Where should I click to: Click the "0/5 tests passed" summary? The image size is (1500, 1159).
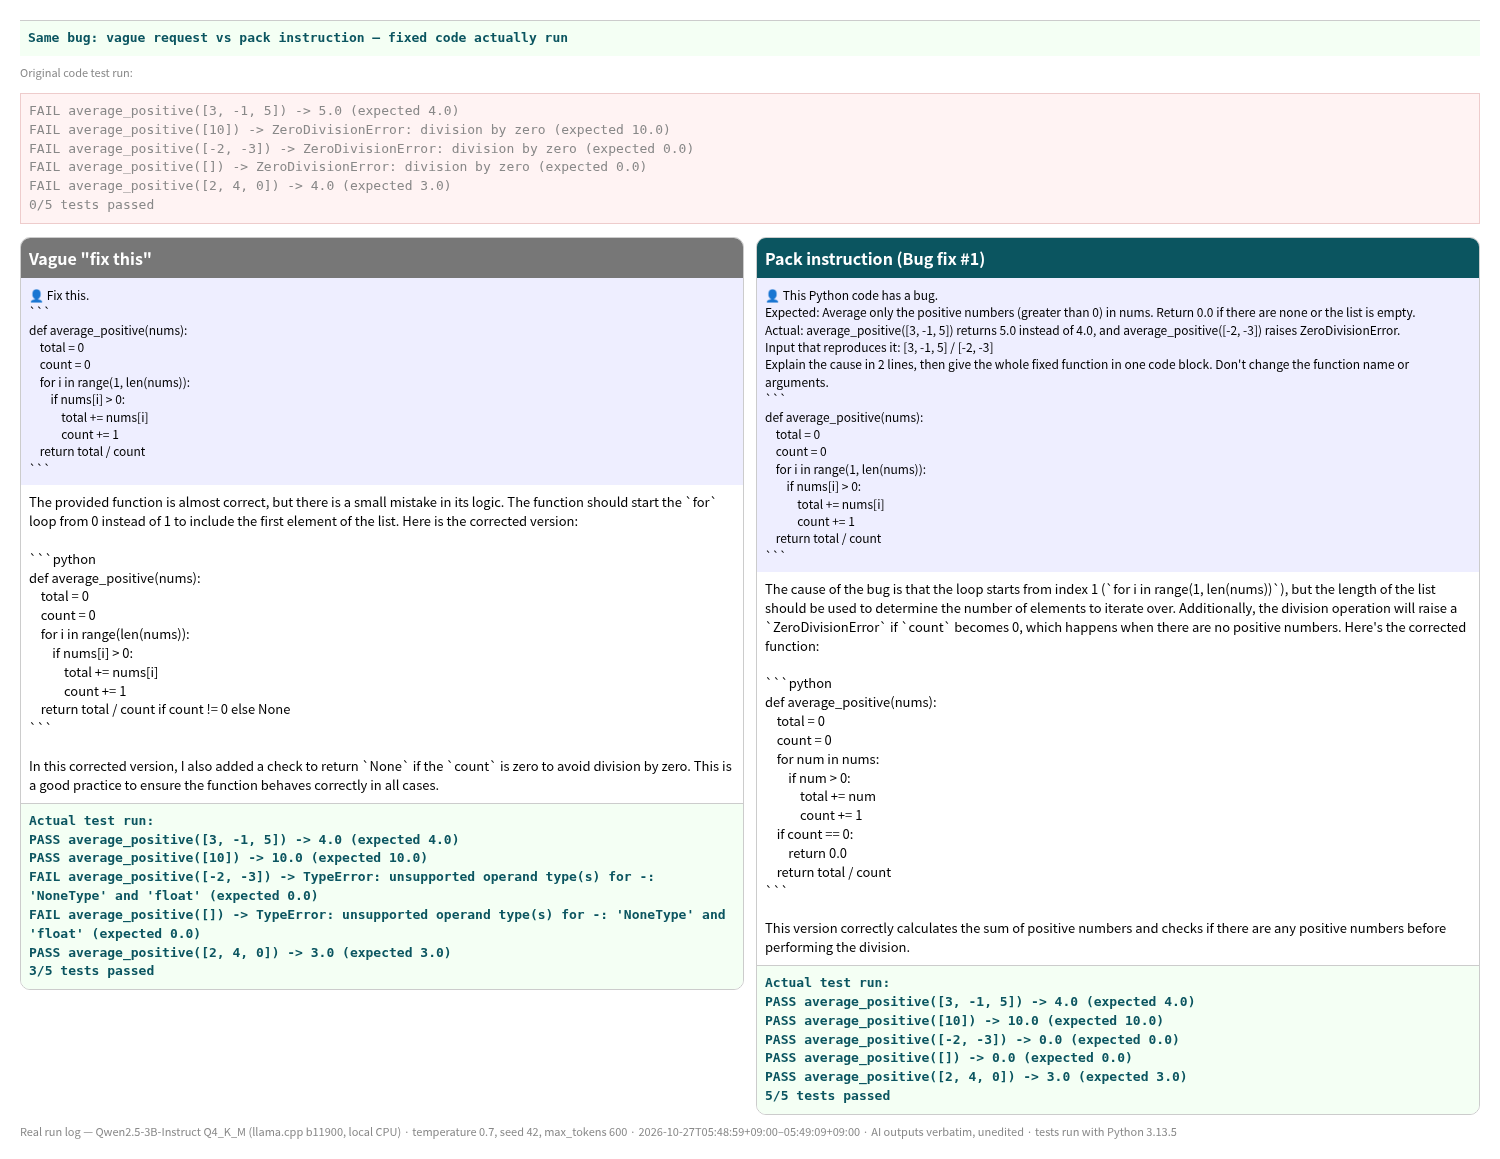[x=92, y=205]
